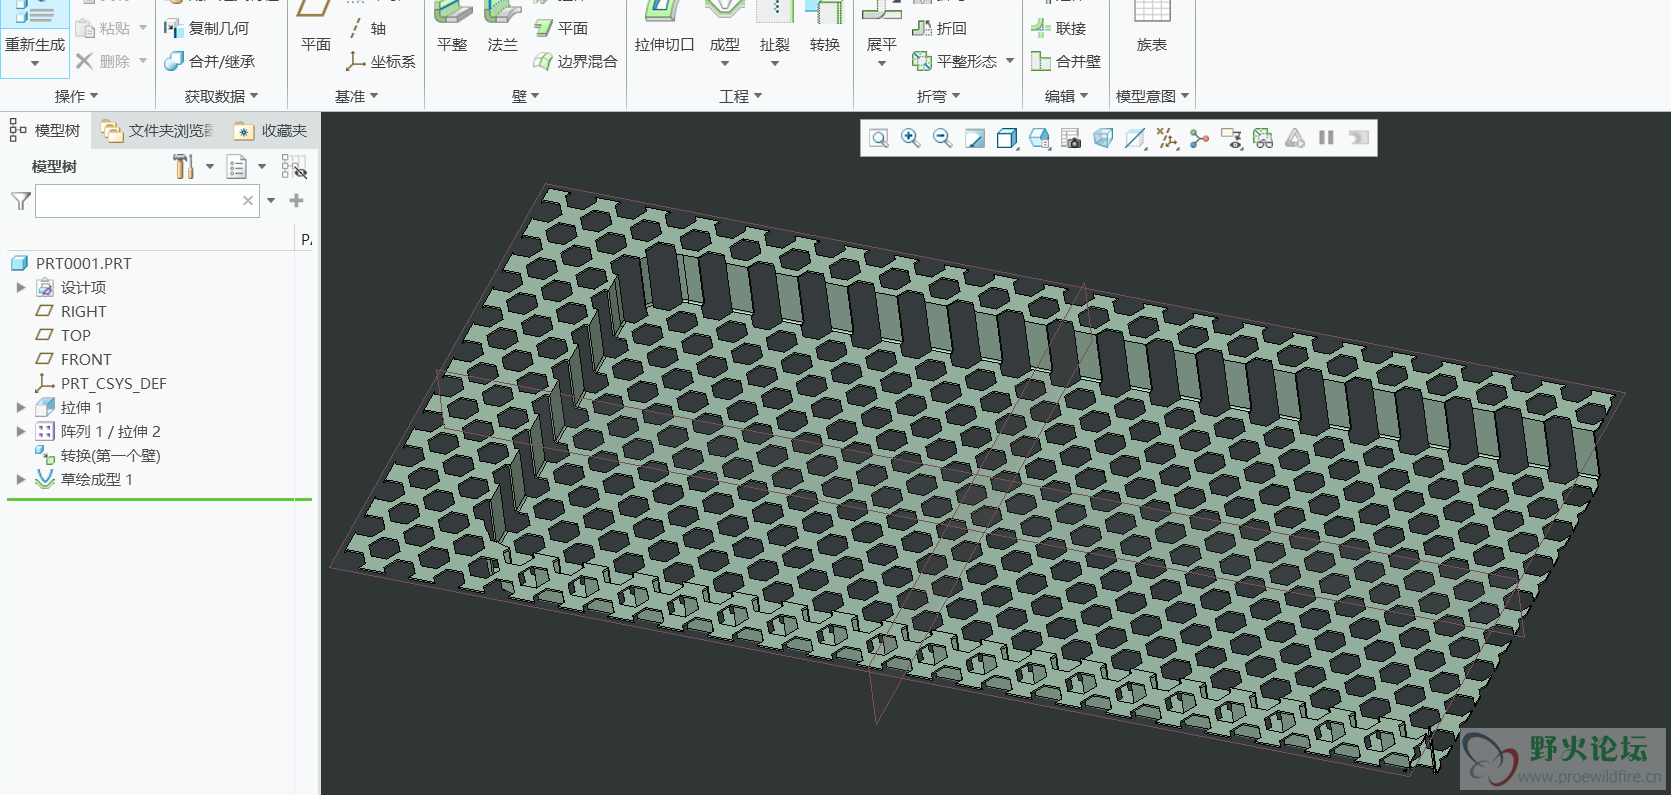This screenshot has width=1671, height=795.
Task: Expand the Model Intent group menu
Action: tap(1152, 96)
